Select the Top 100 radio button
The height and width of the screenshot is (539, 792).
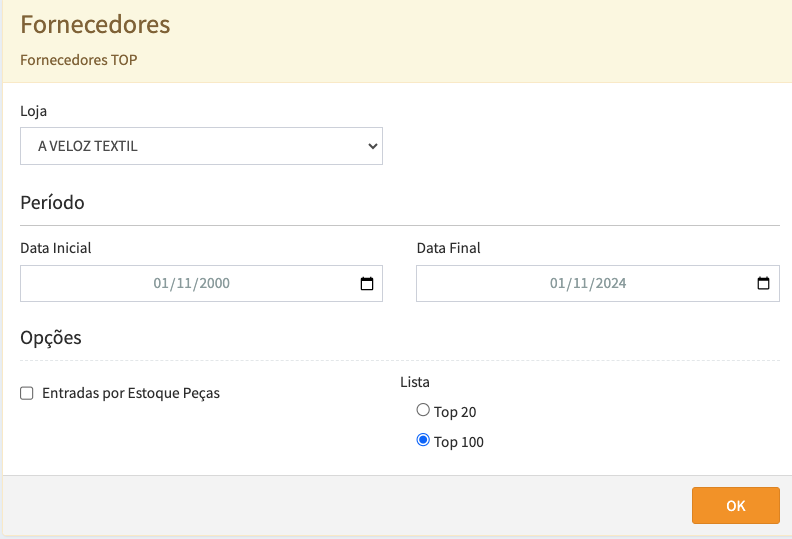pos(423,440)
